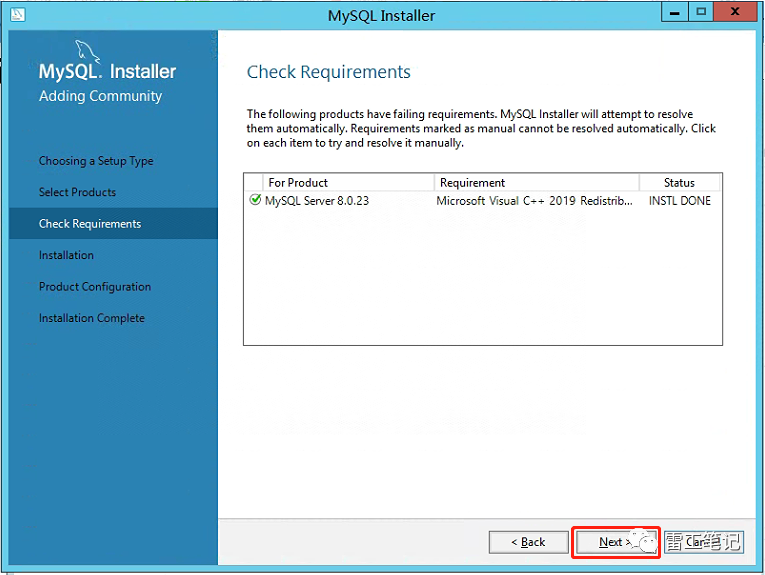Sort by the Requirement column header

(x=537, y=182)
